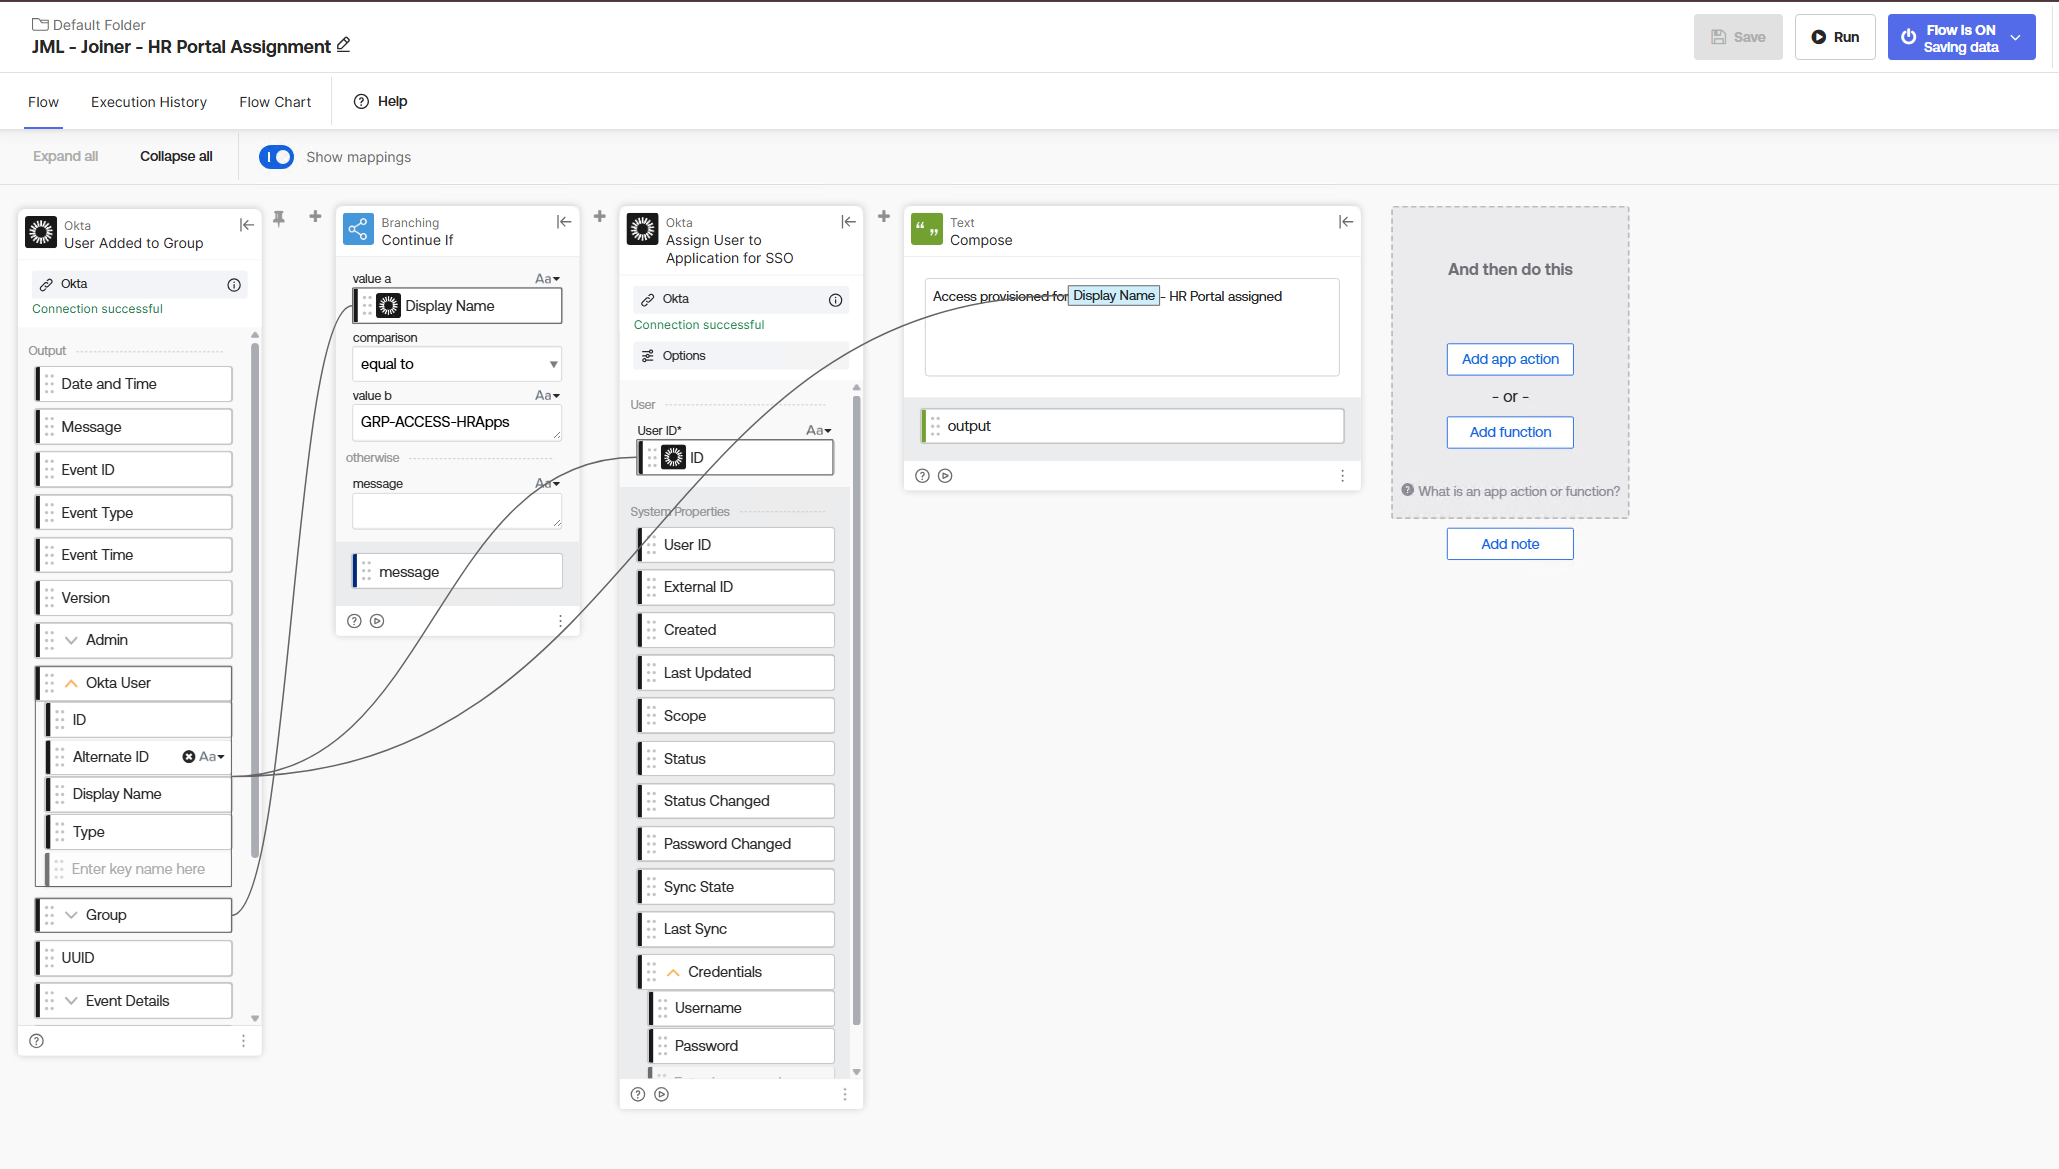
Task: Expand the Admin output group
Action: [71, 640]
